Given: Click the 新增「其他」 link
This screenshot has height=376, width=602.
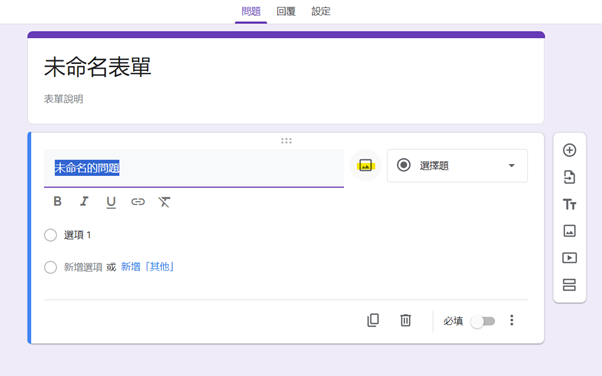Looking at the screenshot, I should 147,267.
